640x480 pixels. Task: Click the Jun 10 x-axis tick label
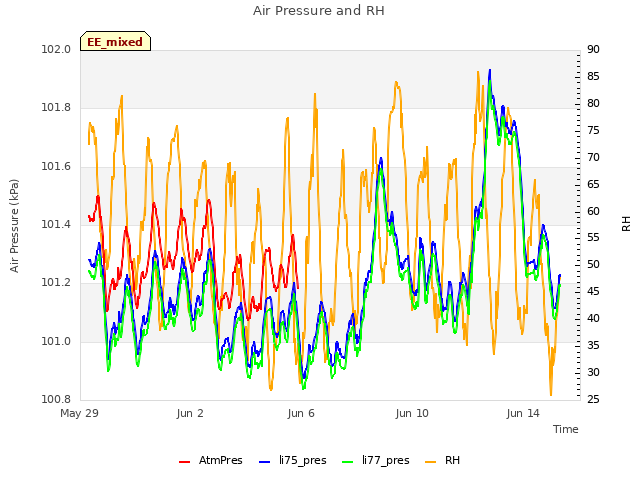click(x=412, y=413)
